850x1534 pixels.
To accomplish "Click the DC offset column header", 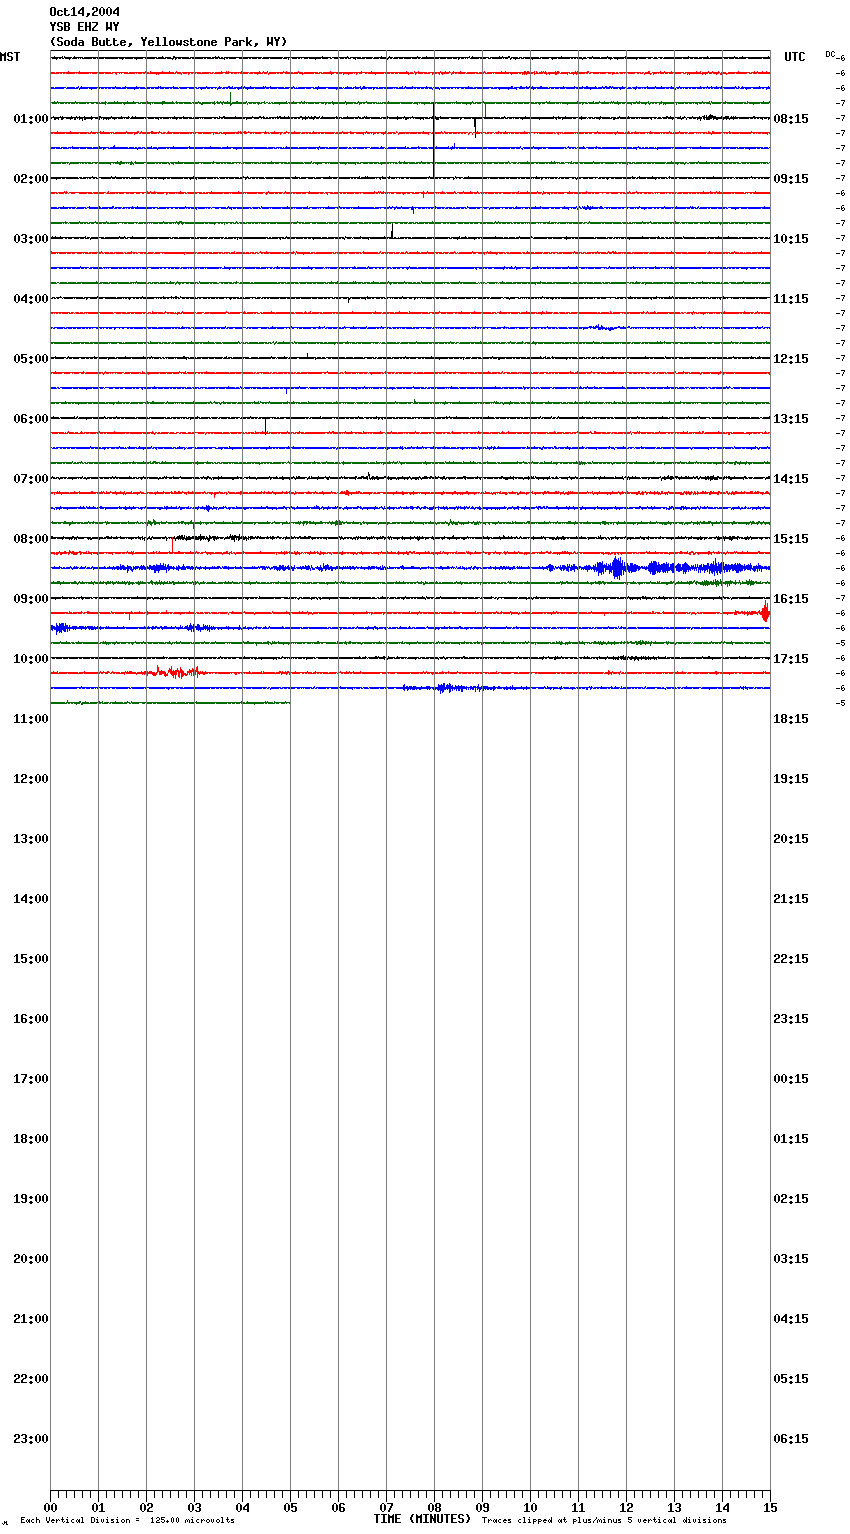I will (x=830, y=54).
